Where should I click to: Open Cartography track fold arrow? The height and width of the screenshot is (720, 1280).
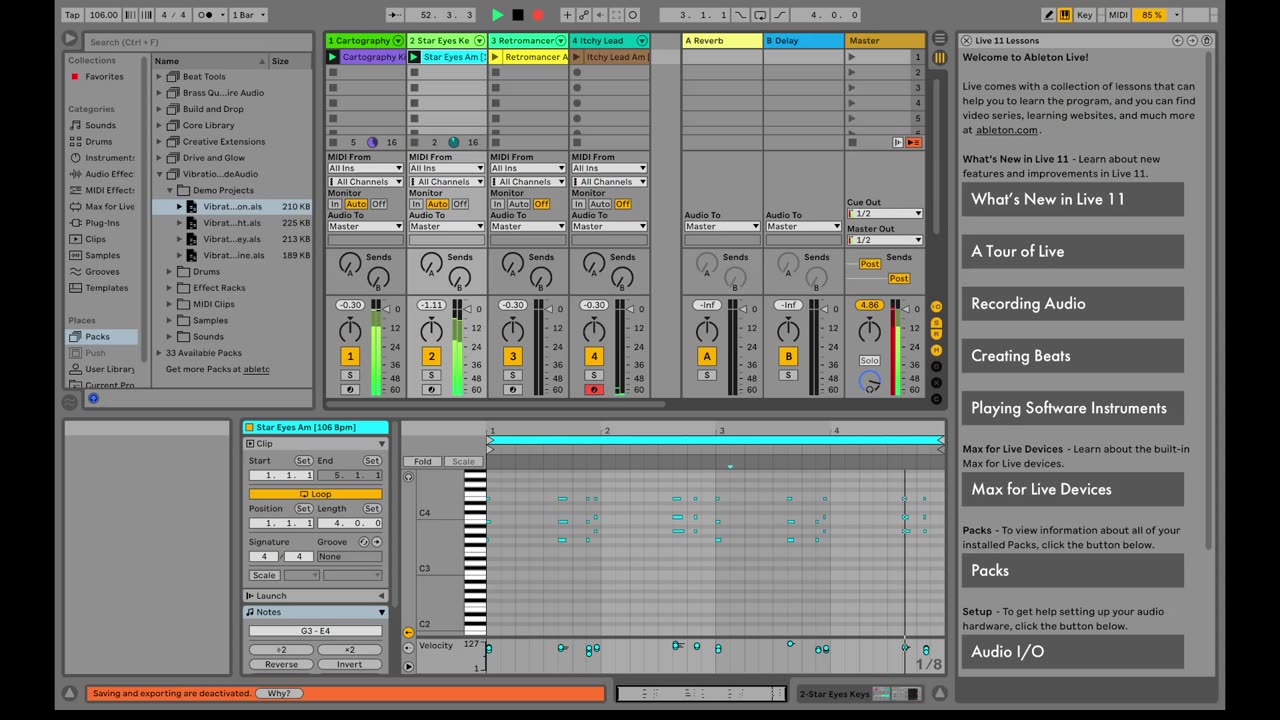click(398, 41)
